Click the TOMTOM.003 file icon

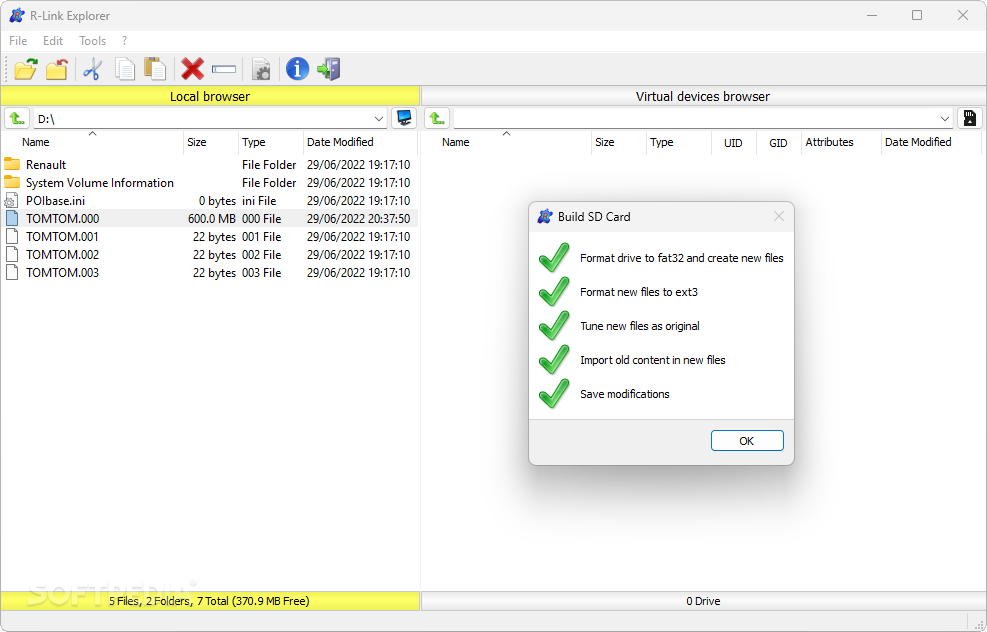[12, 273]
